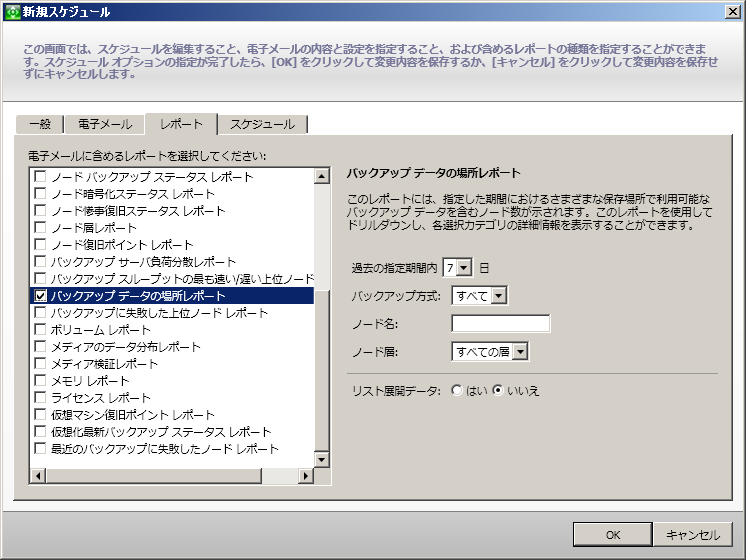Screen dimensions: 746x560
Task: Check the ノード層レポート checkbox
Action: click(40, 227)
